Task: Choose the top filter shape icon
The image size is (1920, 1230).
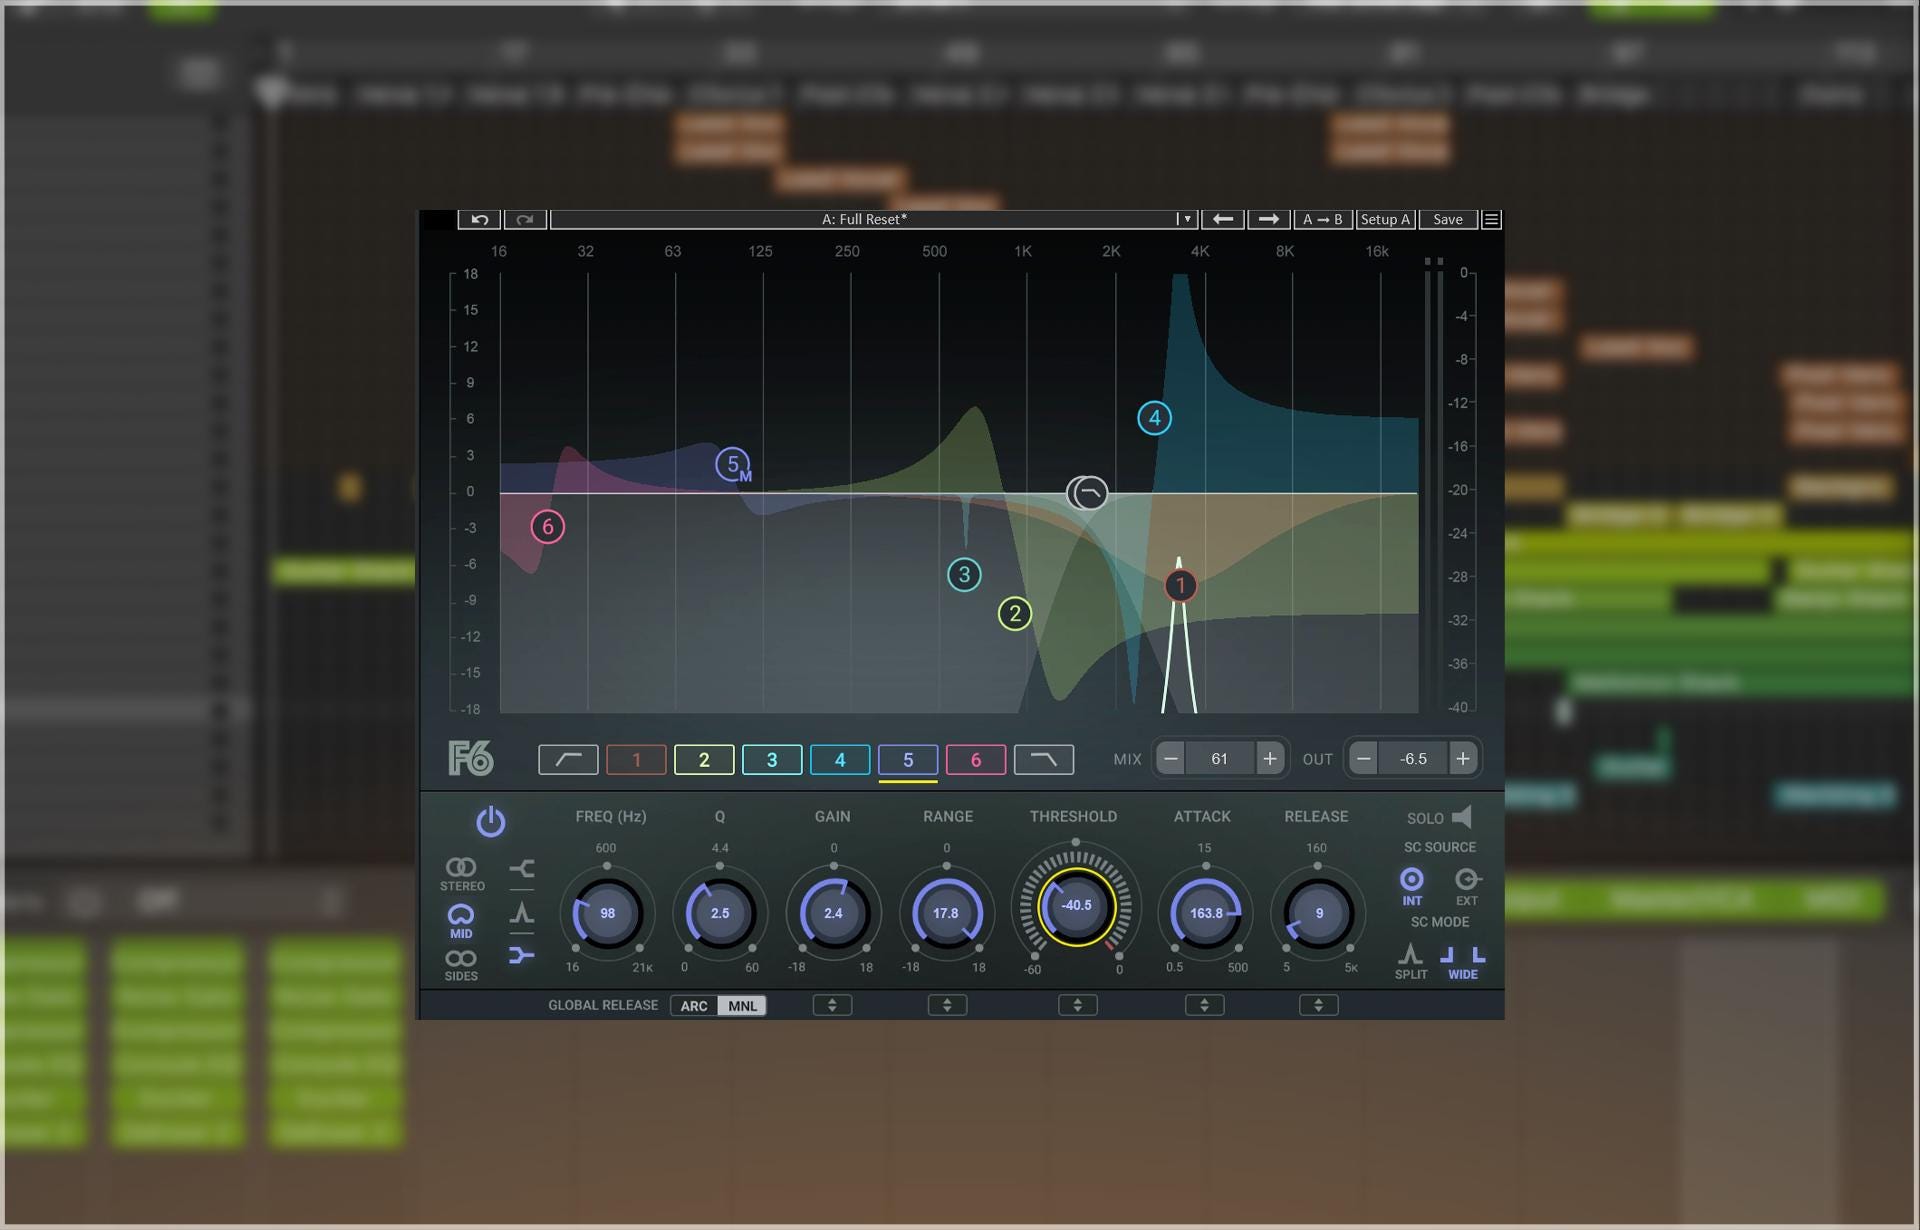Action: pyautogui.click(x=521, y=868)
